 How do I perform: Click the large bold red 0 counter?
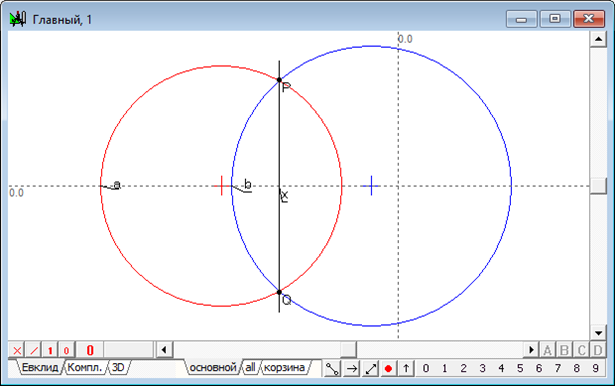(x=90, y=350)
